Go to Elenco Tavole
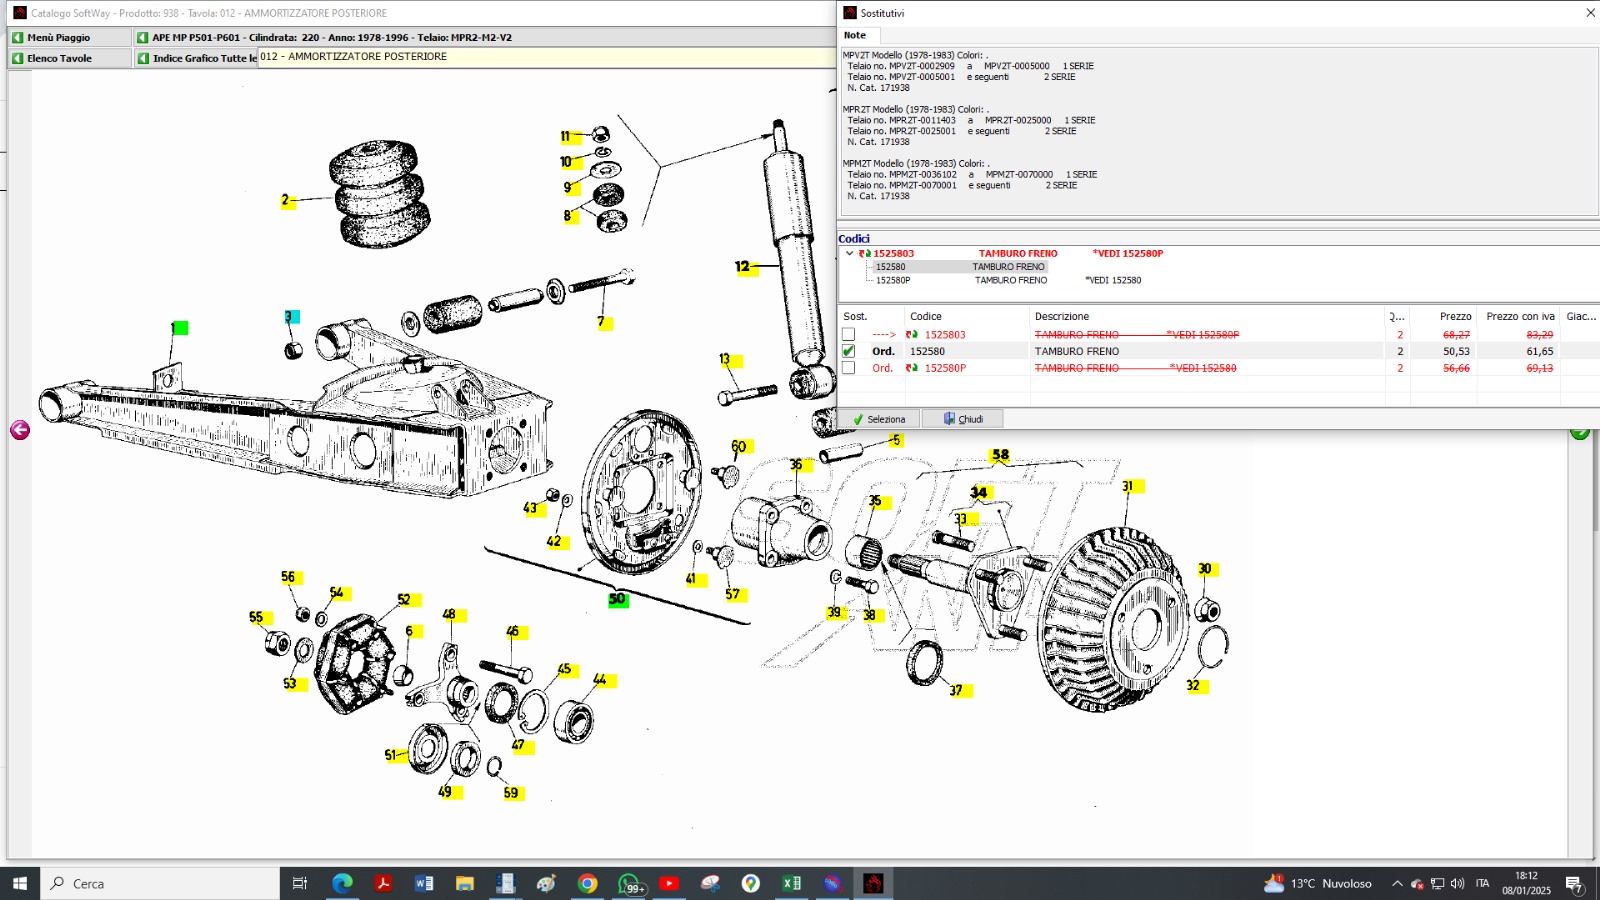The image size is (1600, 900). [59, 58]
